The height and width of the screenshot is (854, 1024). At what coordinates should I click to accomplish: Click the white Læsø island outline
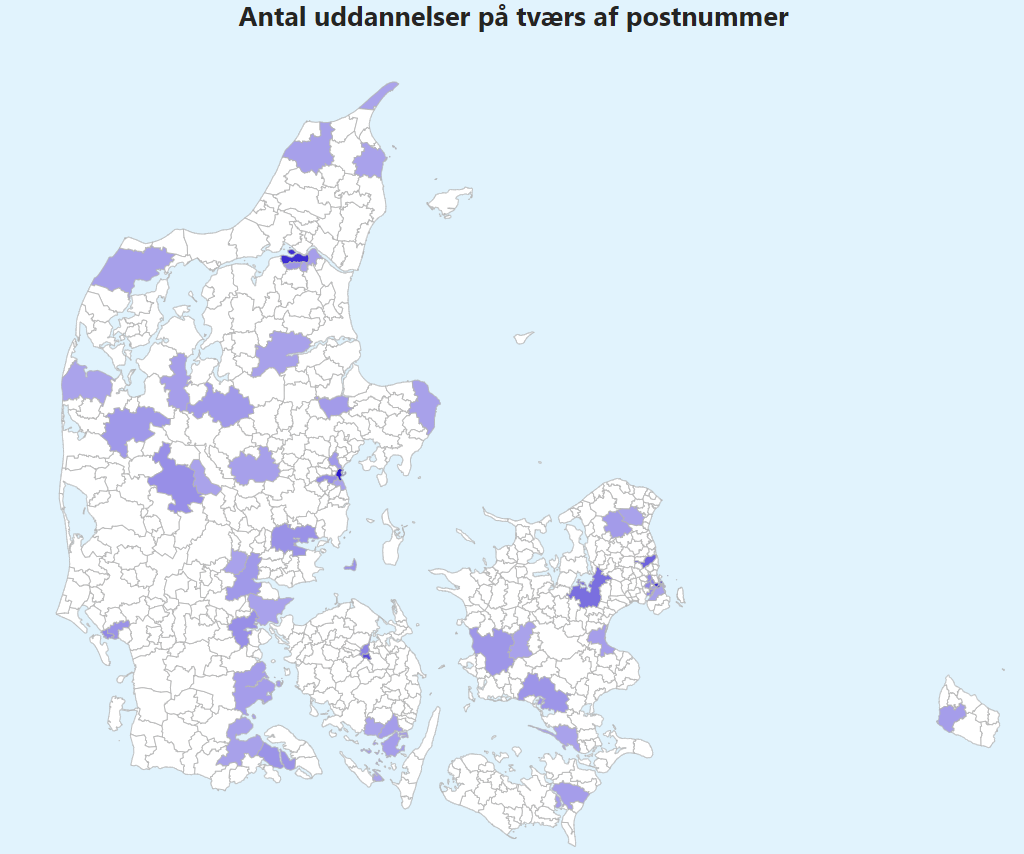(x=449, y=200)
